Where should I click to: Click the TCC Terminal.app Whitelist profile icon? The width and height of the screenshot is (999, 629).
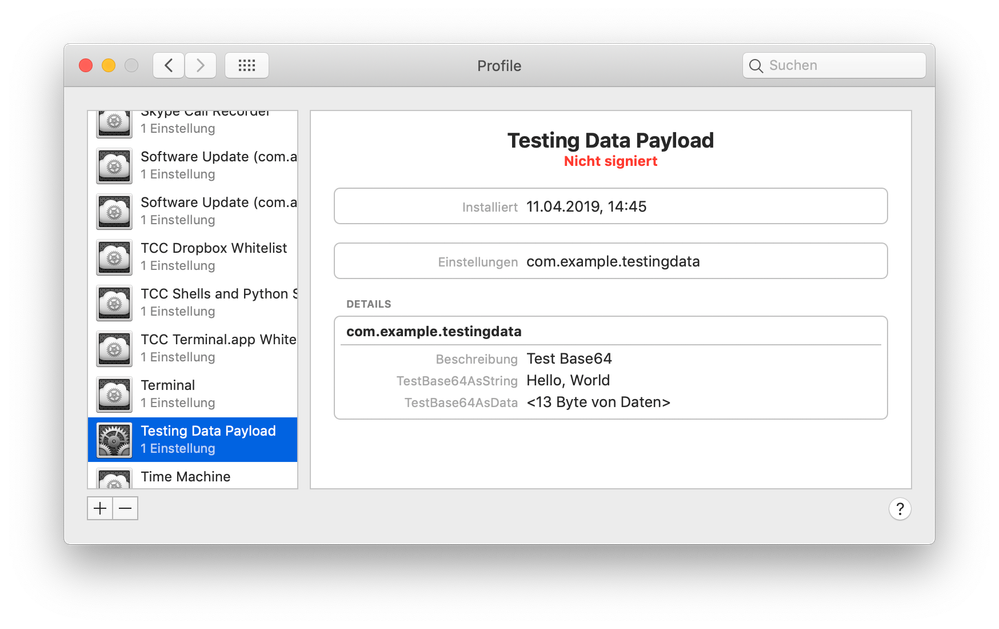(114, 348)
